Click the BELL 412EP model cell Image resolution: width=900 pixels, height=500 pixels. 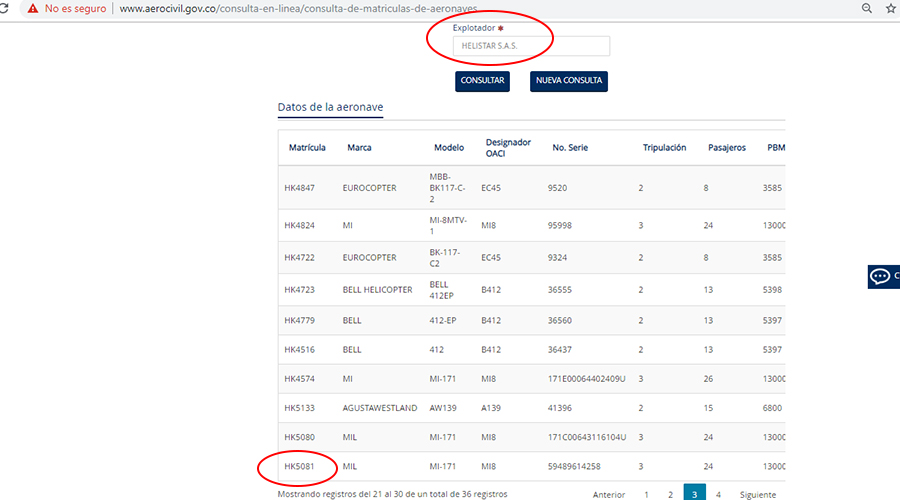pos(441,290)
